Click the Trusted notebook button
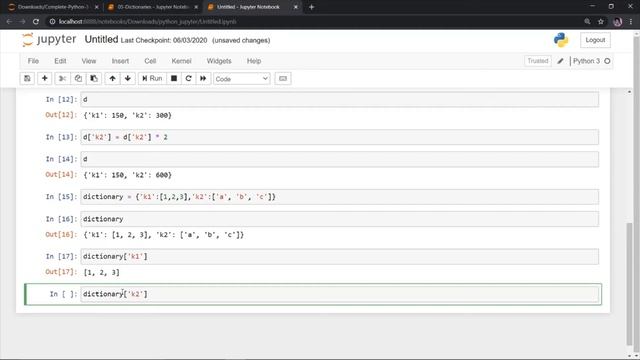The height and width of the screenshot is (360, 640). [538, 61]
